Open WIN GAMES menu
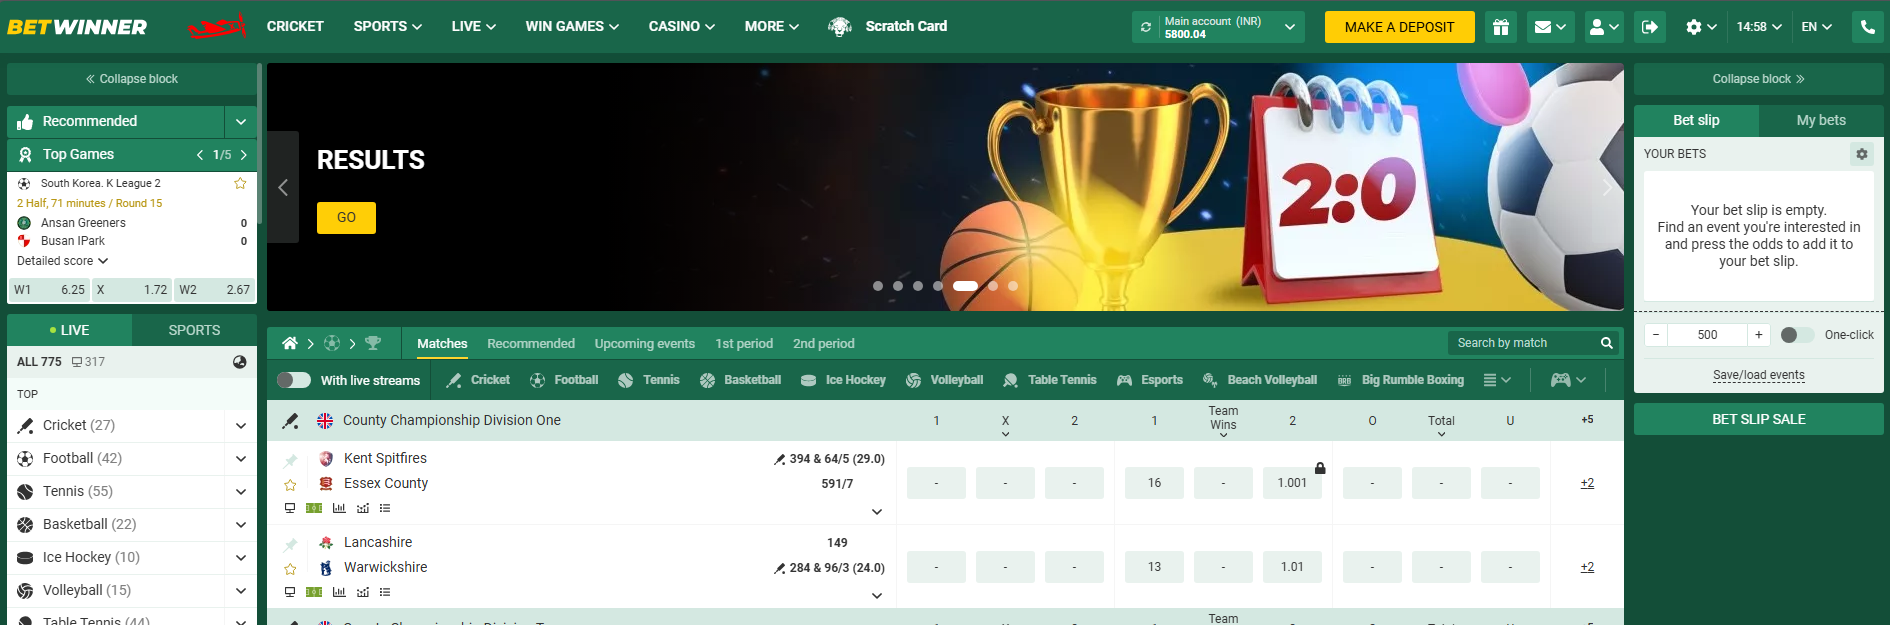 pyautogui.click(x=572, y=26)
